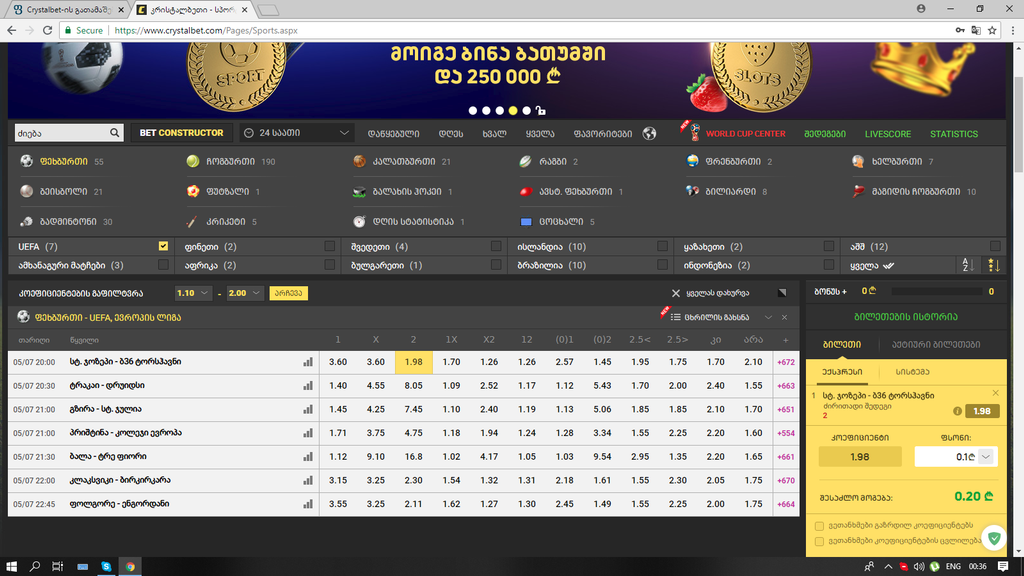
Task: Click the collapse-panel corner icon near close all
Action: [782, 293]
